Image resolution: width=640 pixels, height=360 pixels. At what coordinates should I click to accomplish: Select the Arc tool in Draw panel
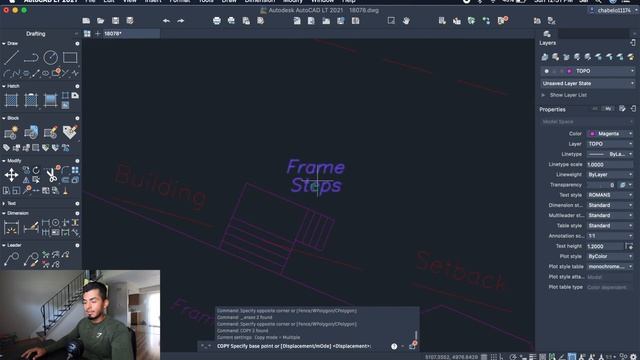(x=7, y=74)
